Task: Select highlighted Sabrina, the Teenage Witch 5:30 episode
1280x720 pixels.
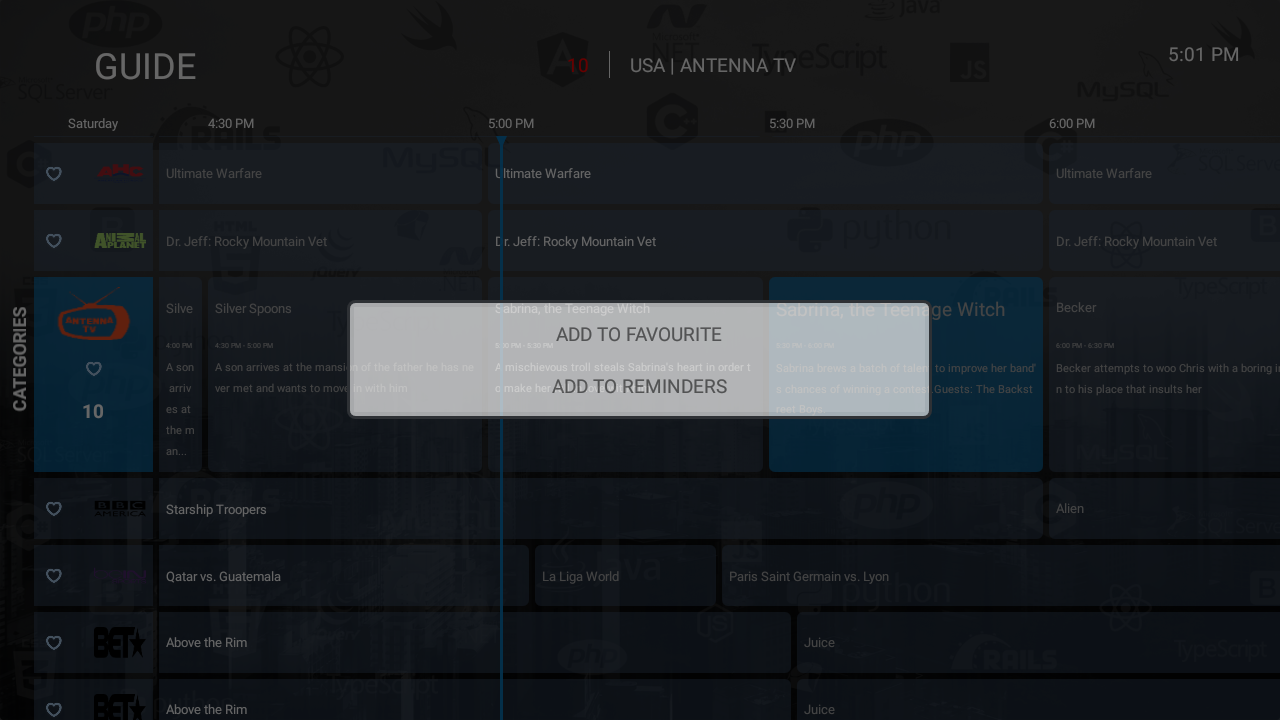Action: (906, 374)
